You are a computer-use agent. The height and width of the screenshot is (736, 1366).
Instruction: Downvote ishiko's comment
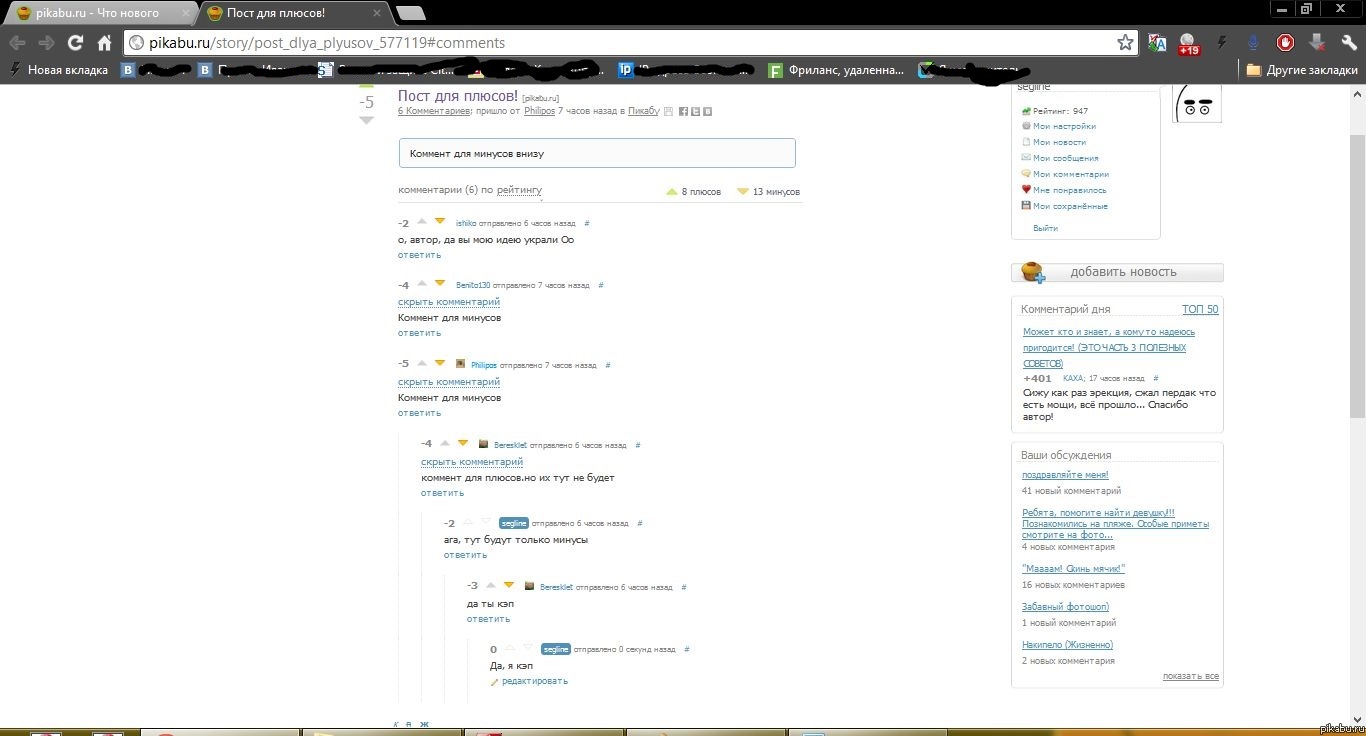pos(439,221)
